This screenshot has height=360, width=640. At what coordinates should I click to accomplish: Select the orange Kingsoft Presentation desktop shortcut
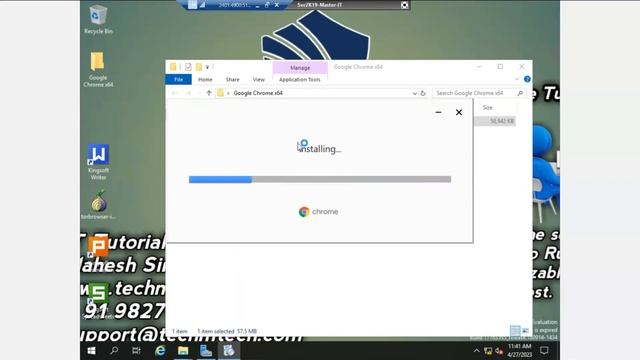[x=98, y=246]
